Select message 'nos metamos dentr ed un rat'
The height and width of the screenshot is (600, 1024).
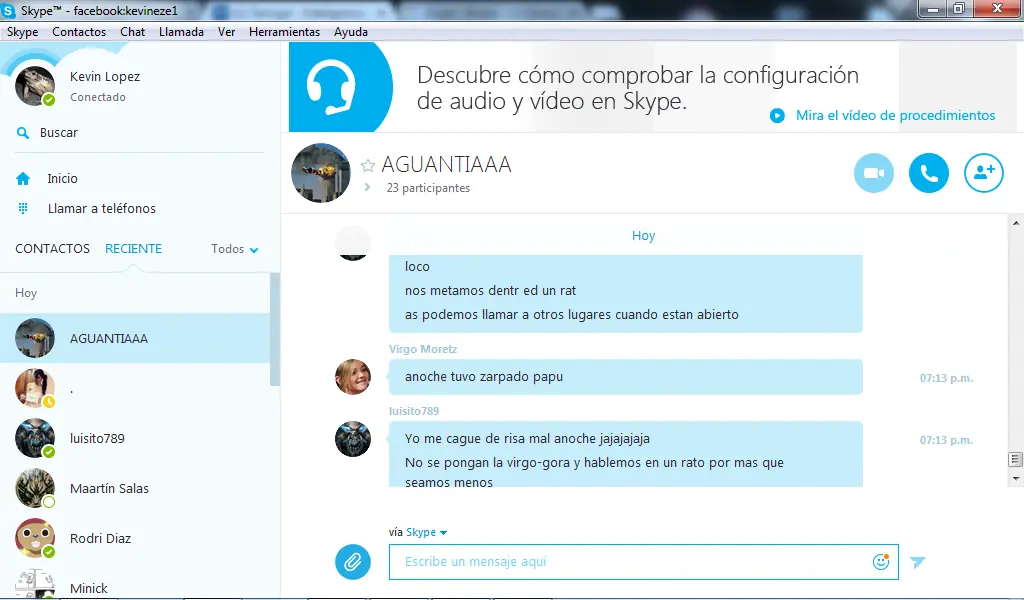tap(490, 291)
